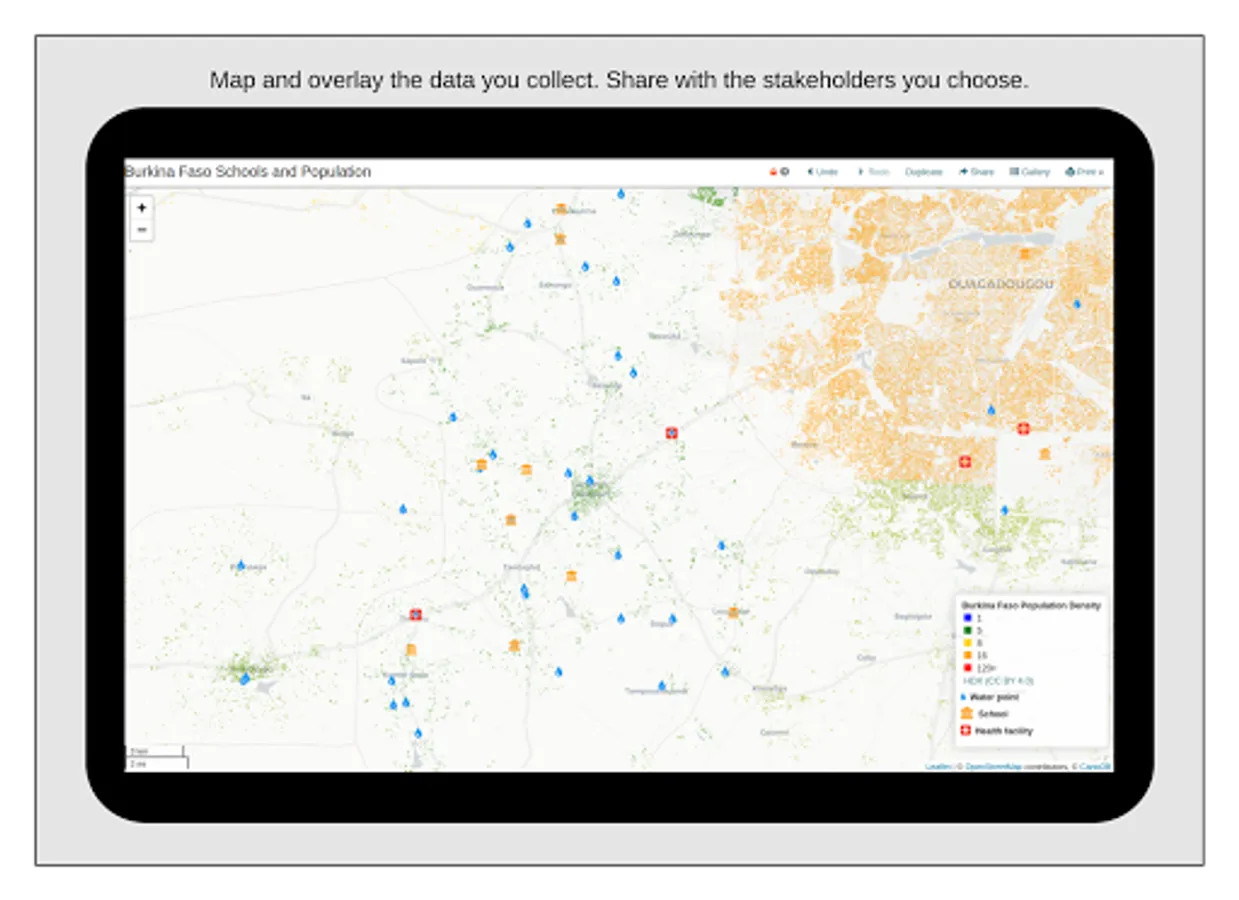Viewport: 1239px width, 900px height.
Task: Zoom out with the minus button
Action: (142, 230)
